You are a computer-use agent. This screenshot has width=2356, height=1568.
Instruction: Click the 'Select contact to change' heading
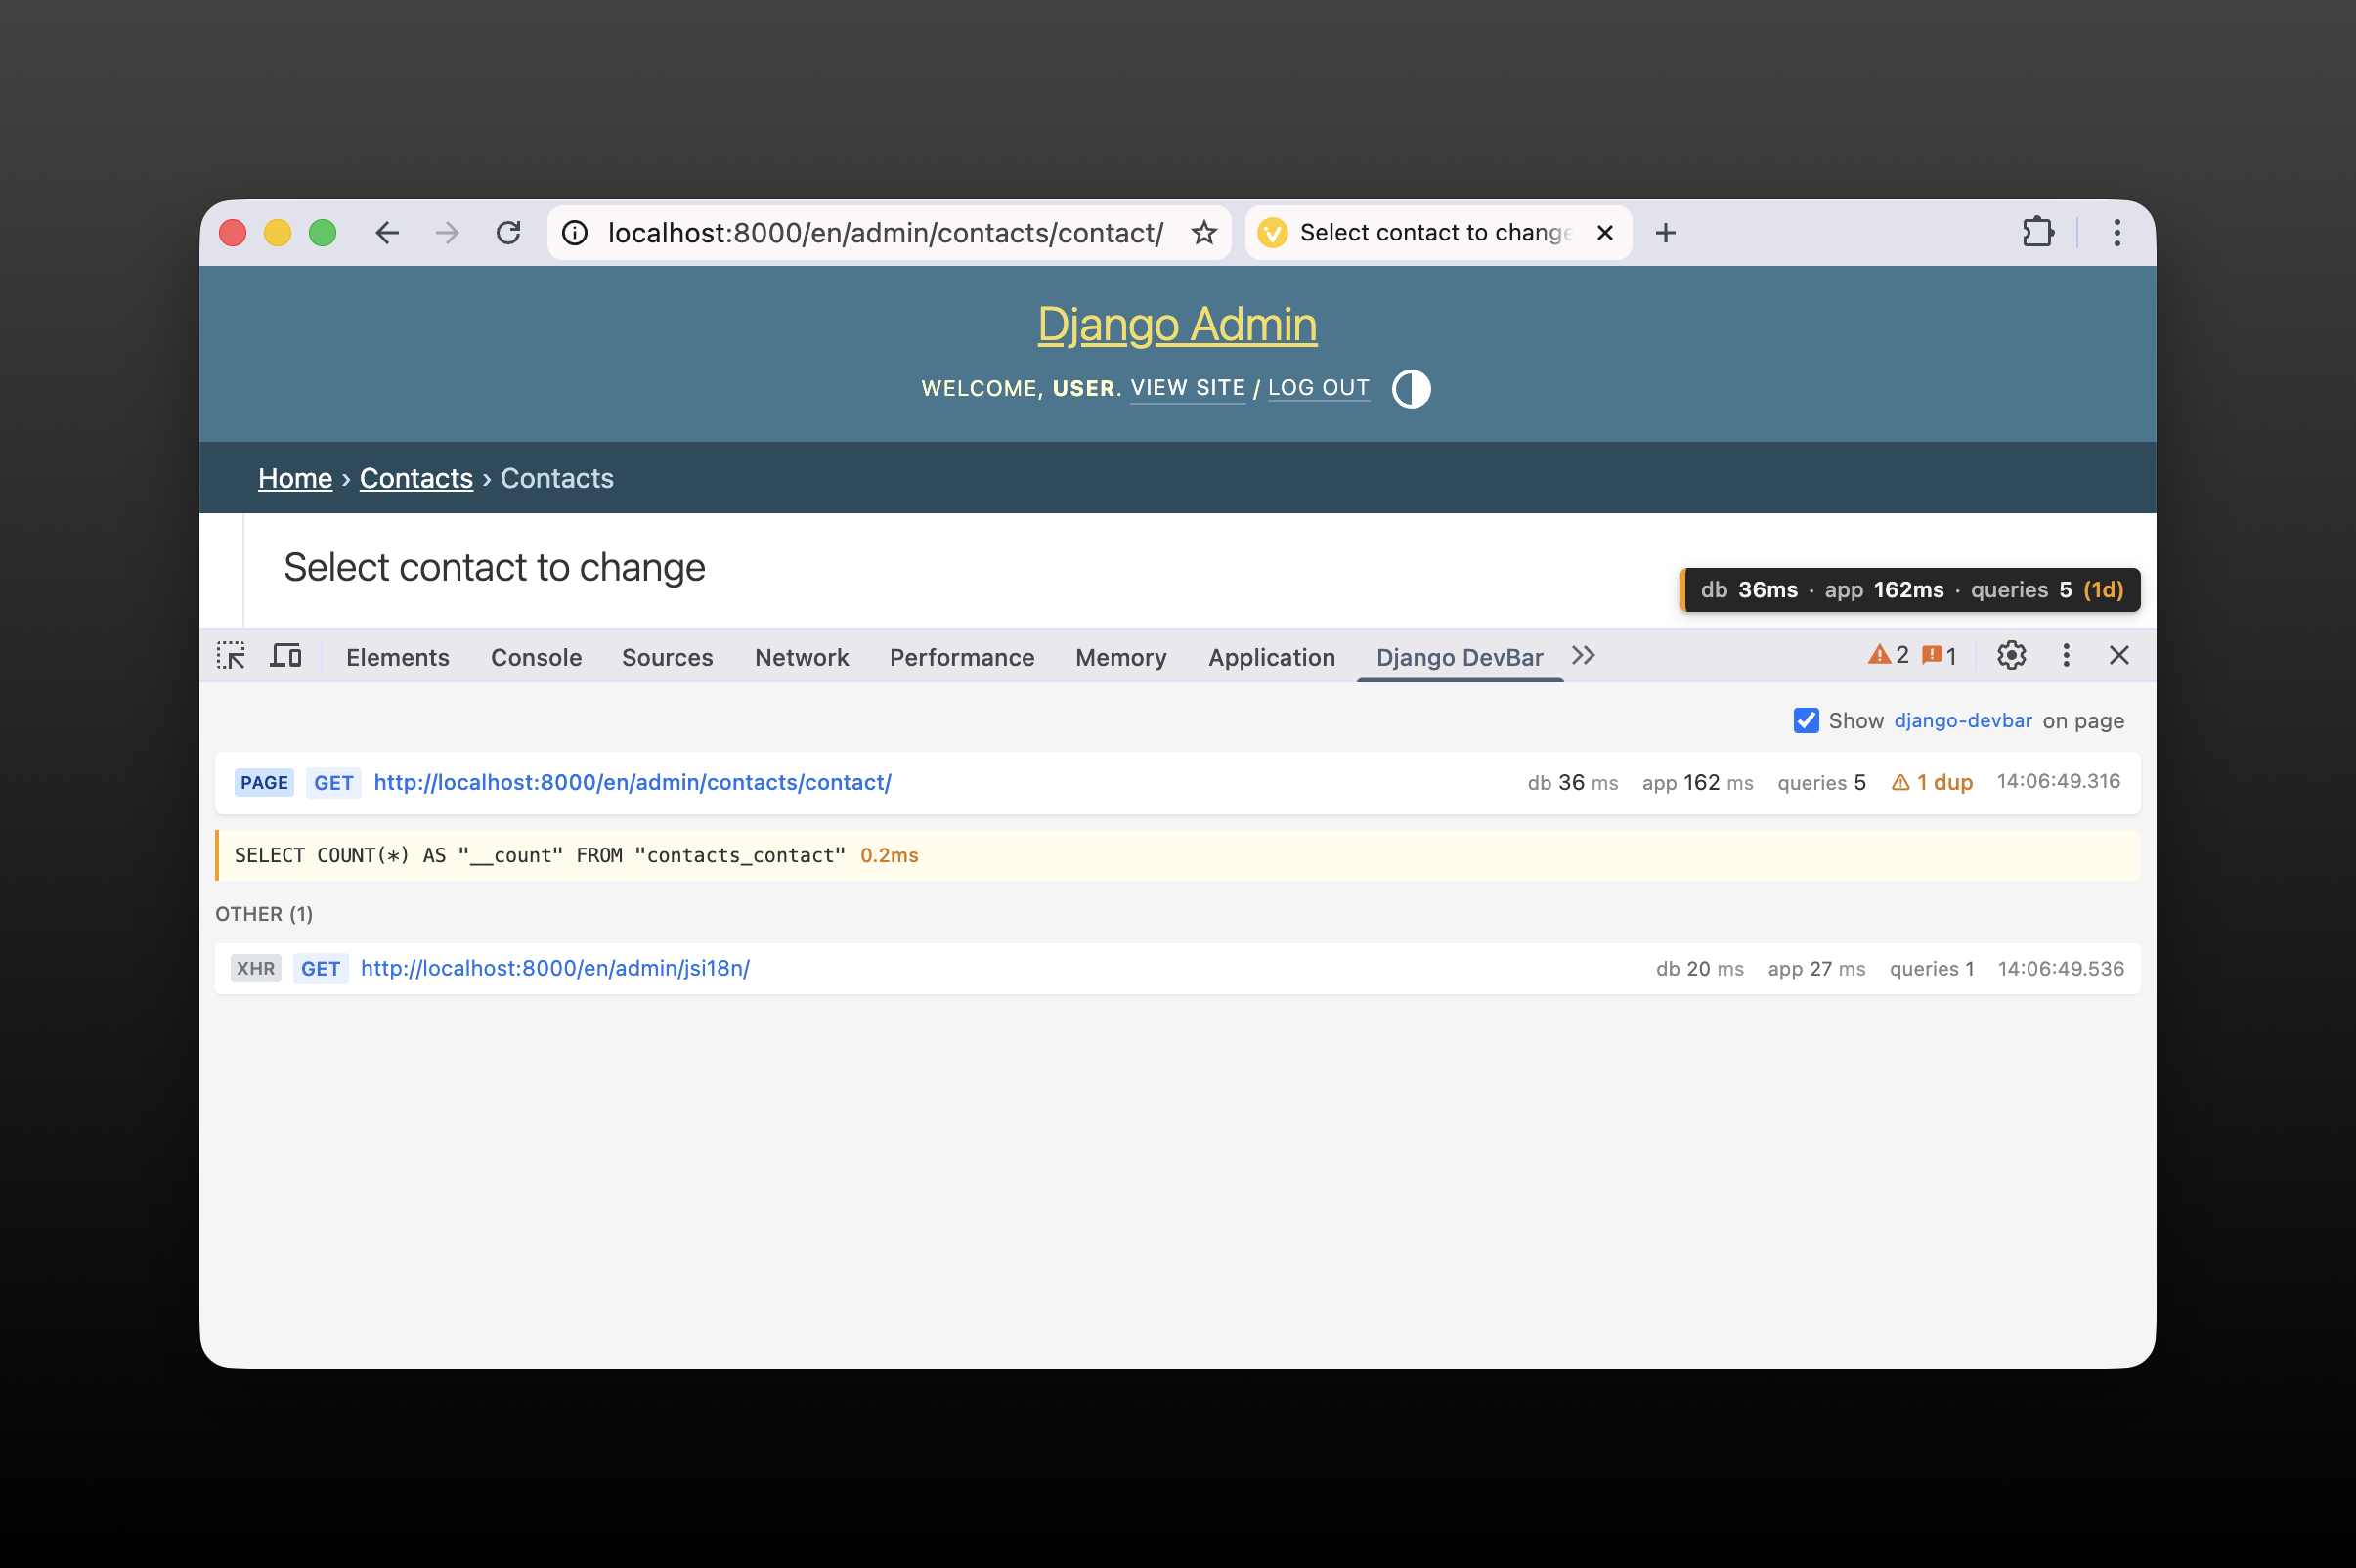(494, 568)
